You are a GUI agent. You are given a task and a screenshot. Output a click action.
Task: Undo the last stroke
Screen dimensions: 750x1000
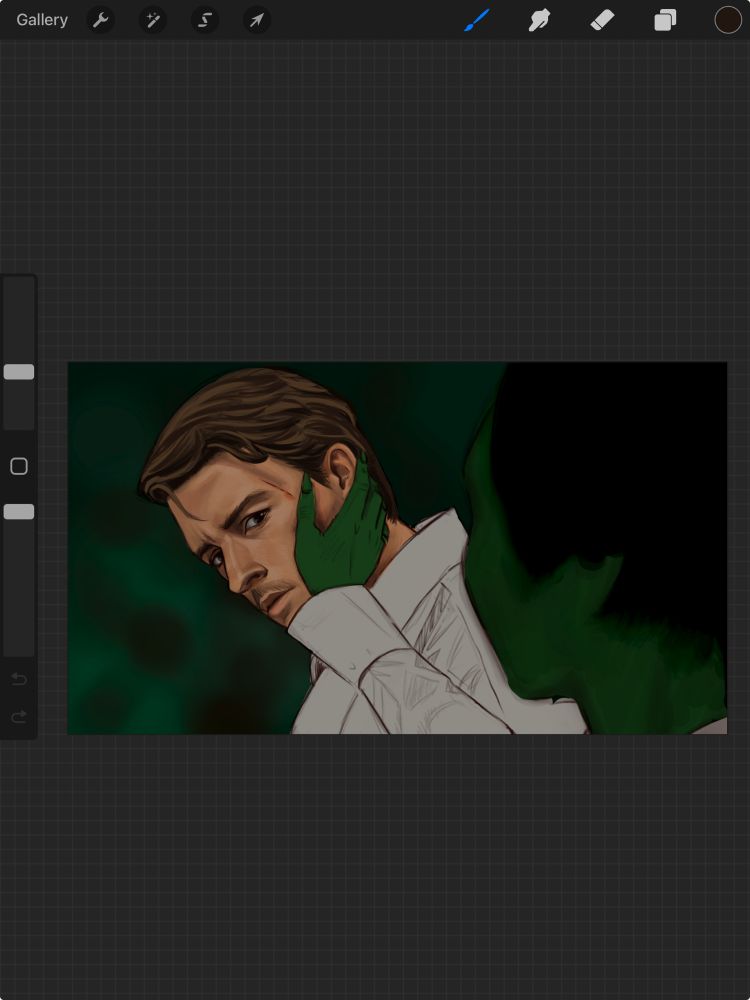19,679
